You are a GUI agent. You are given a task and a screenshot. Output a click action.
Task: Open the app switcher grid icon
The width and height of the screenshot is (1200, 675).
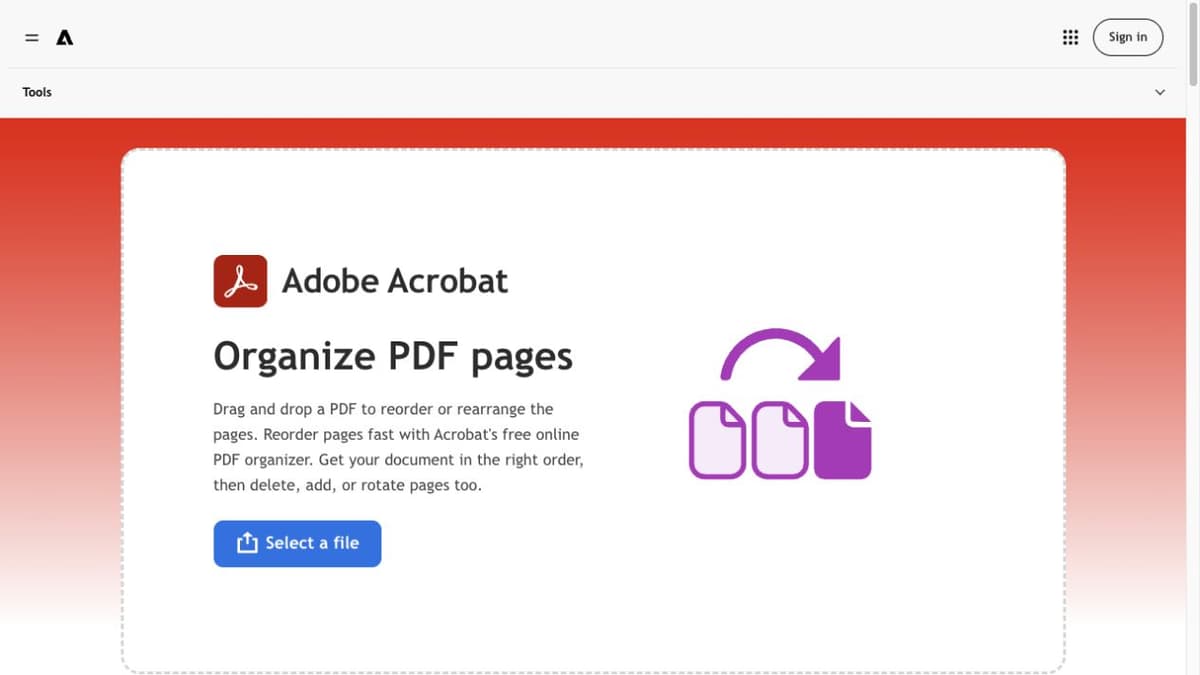(x=1070, y=37)
